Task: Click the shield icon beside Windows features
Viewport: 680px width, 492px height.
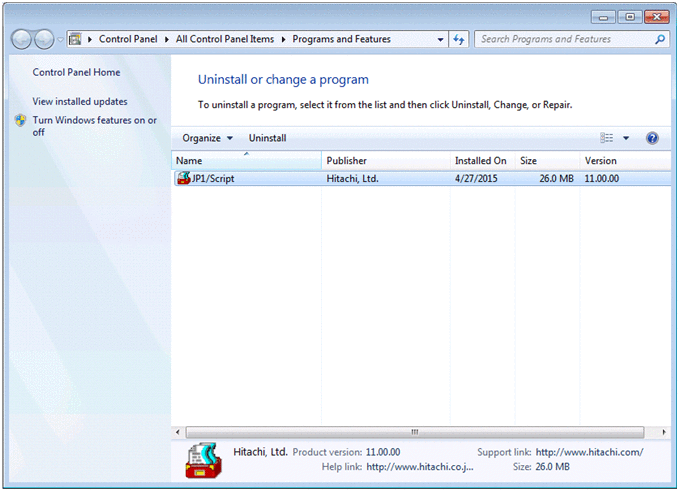Action: tap(20, 120)
